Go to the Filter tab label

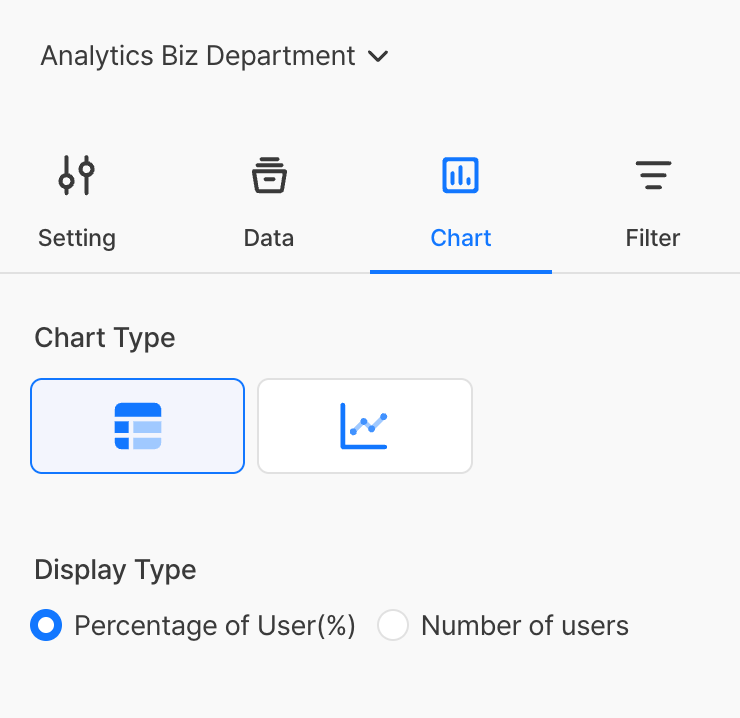tap(653, 238)
